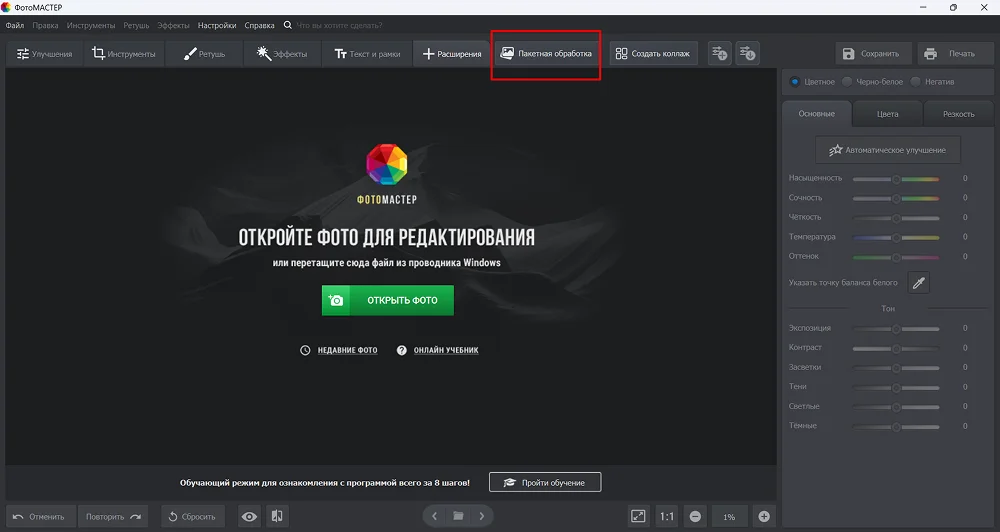Pick white balance point with eyedropper
The height and width of the screenshot is (532, 1000).
pos(918,283)
